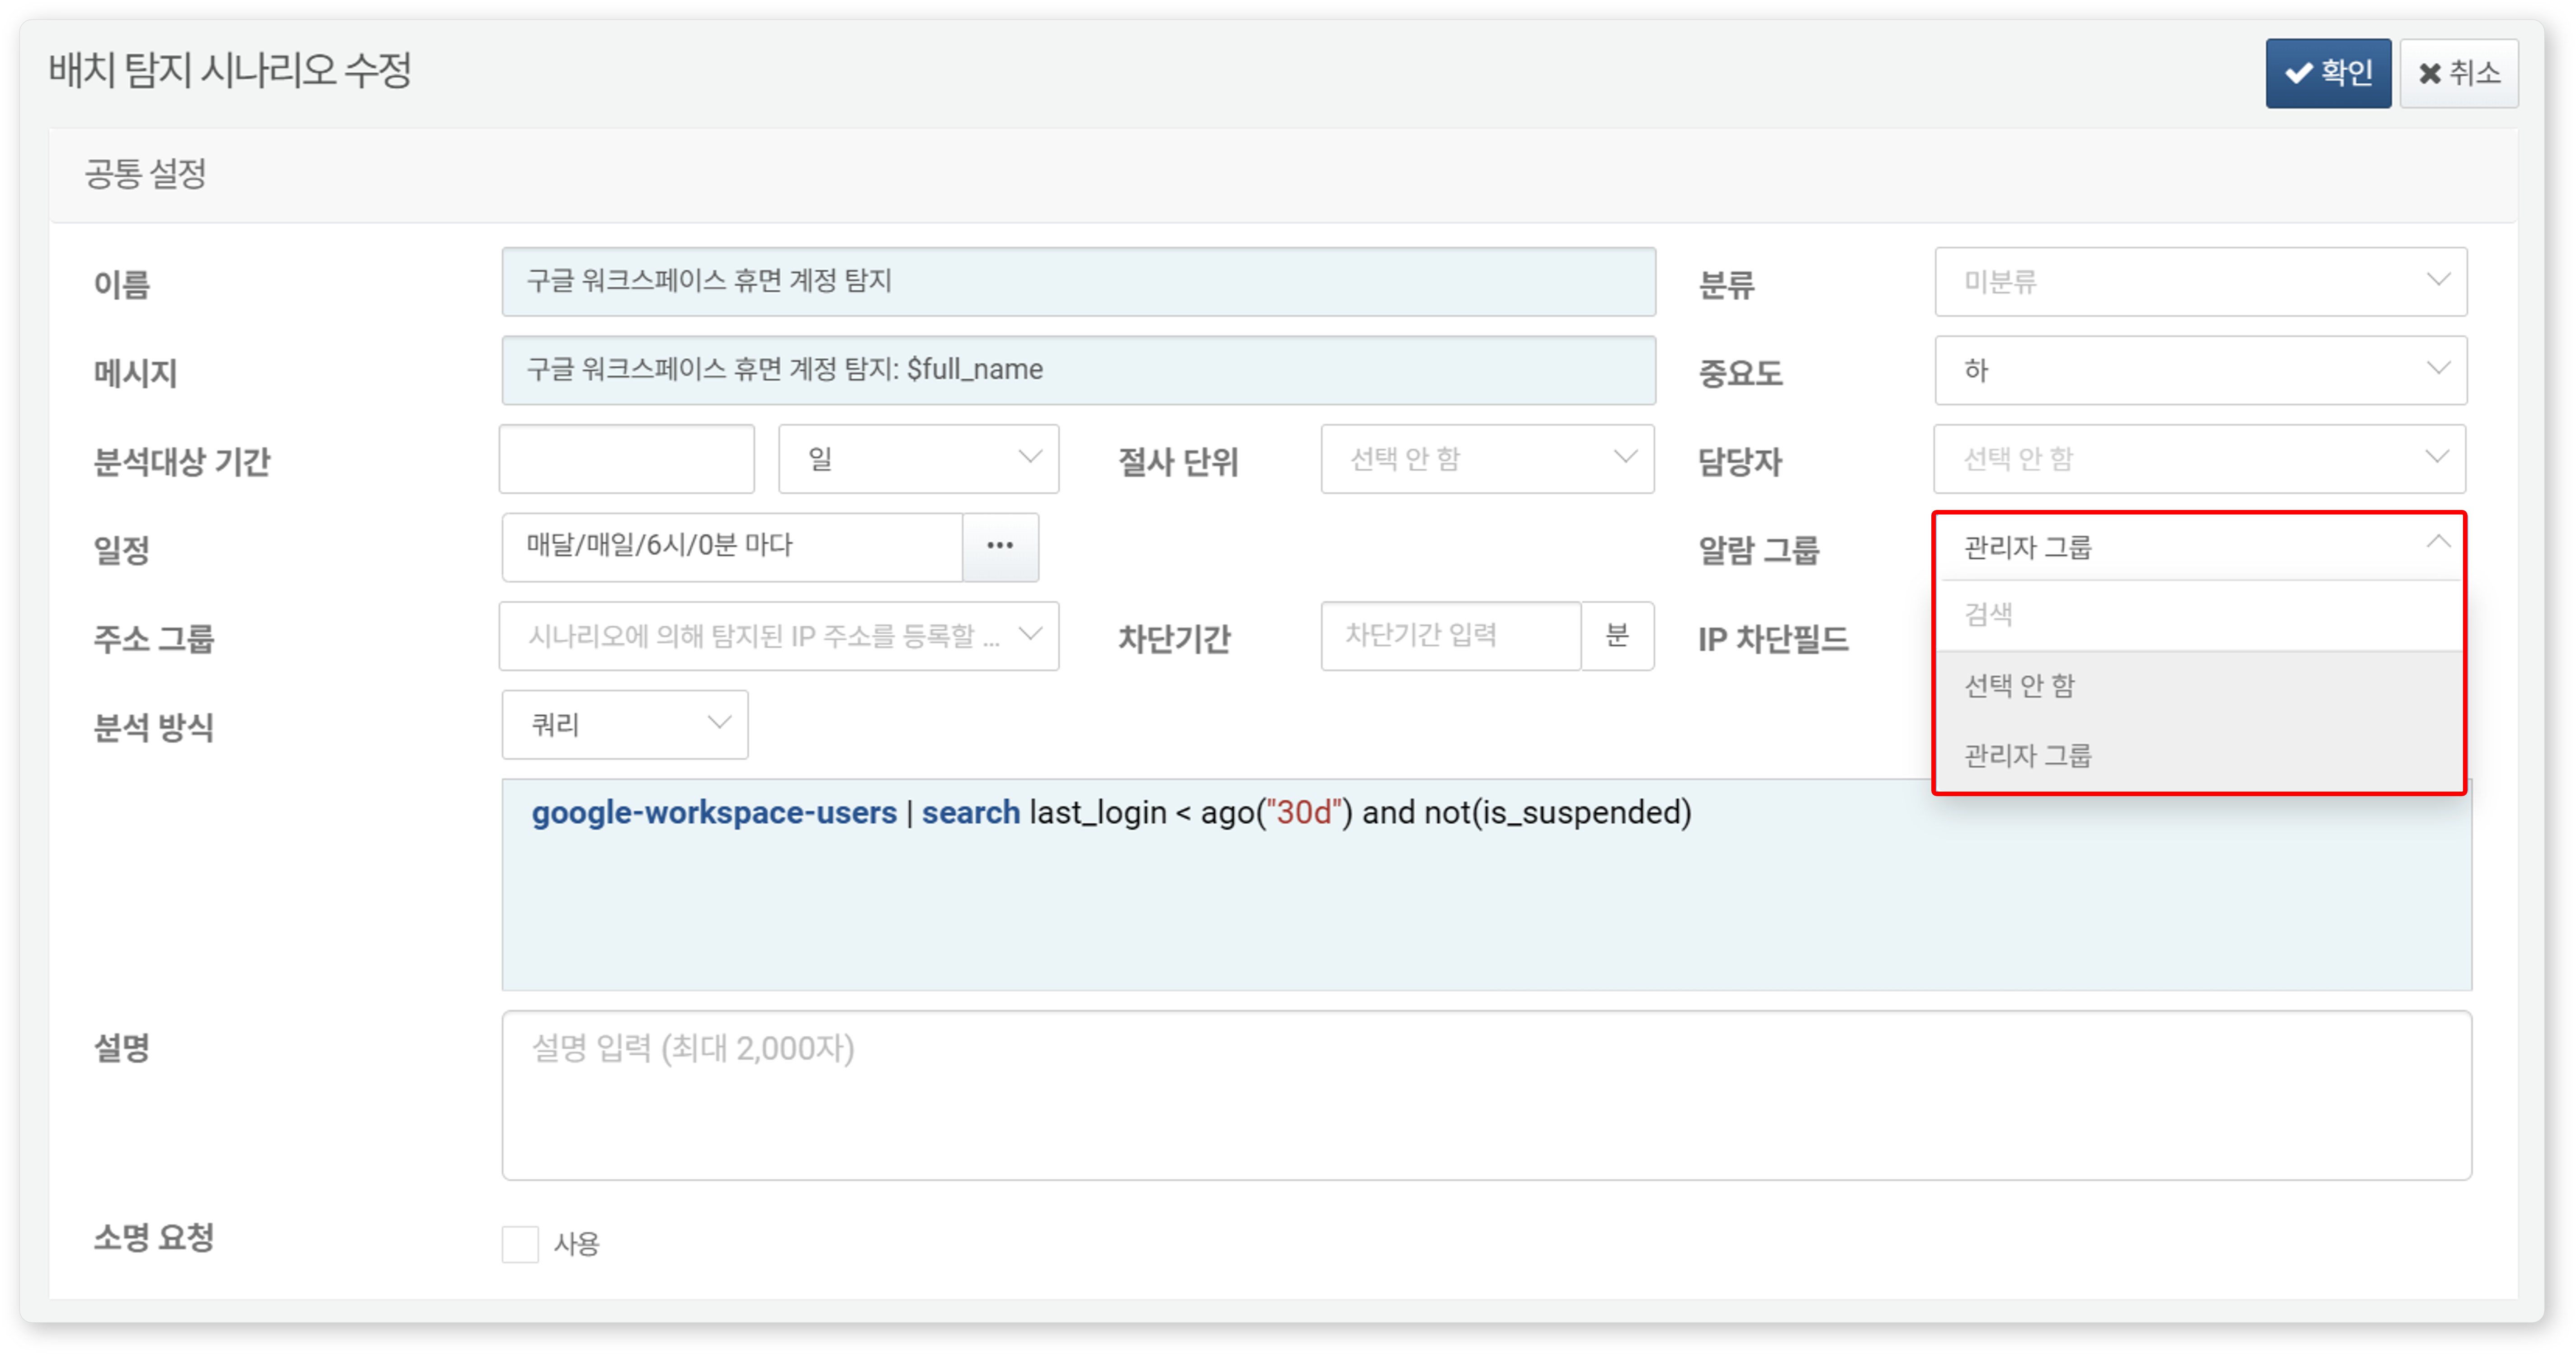Open the 절사 단위 dropdown
2576x1354 pixels.
click(x=1487, y=459)
